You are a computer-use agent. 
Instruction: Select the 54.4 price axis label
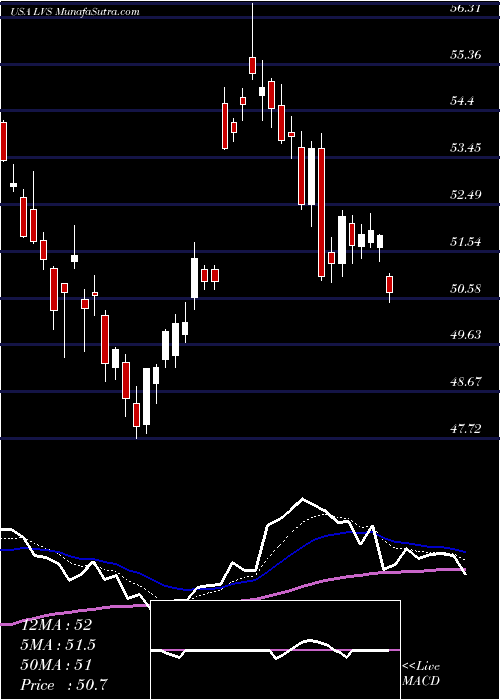click(x=462, y=101)
